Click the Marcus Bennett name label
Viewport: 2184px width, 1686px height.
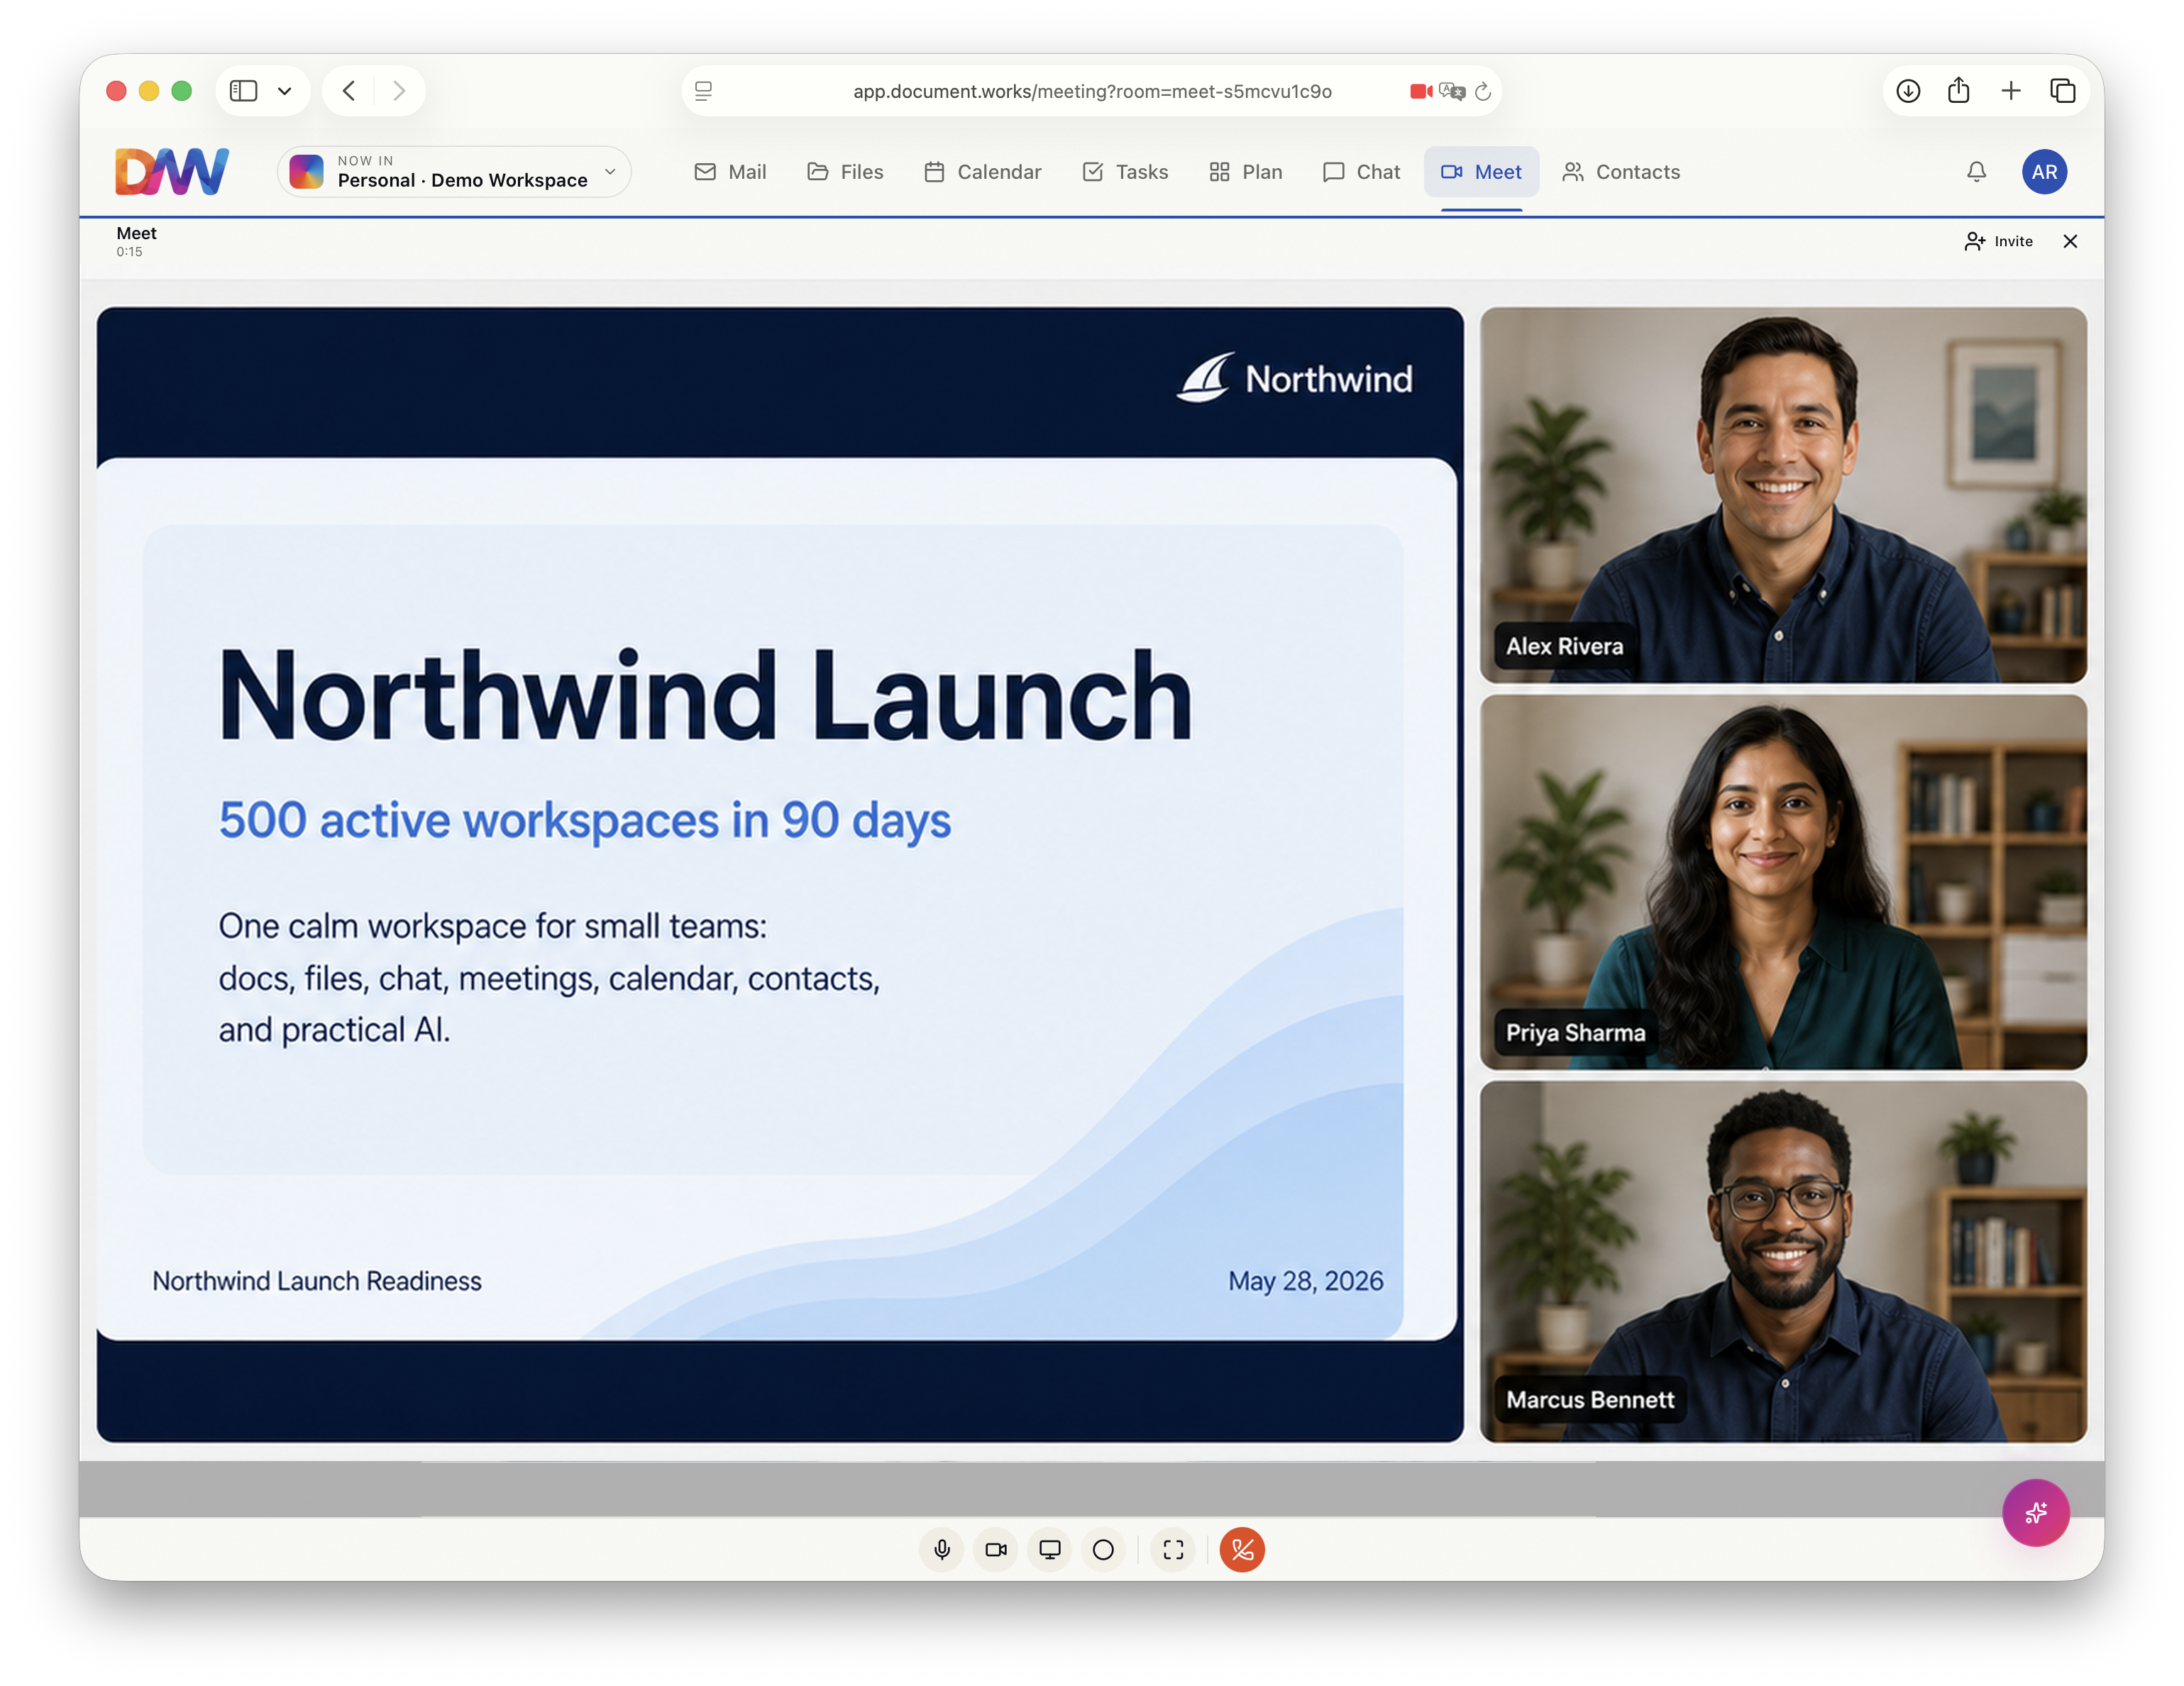(x=1590, y=1399)
